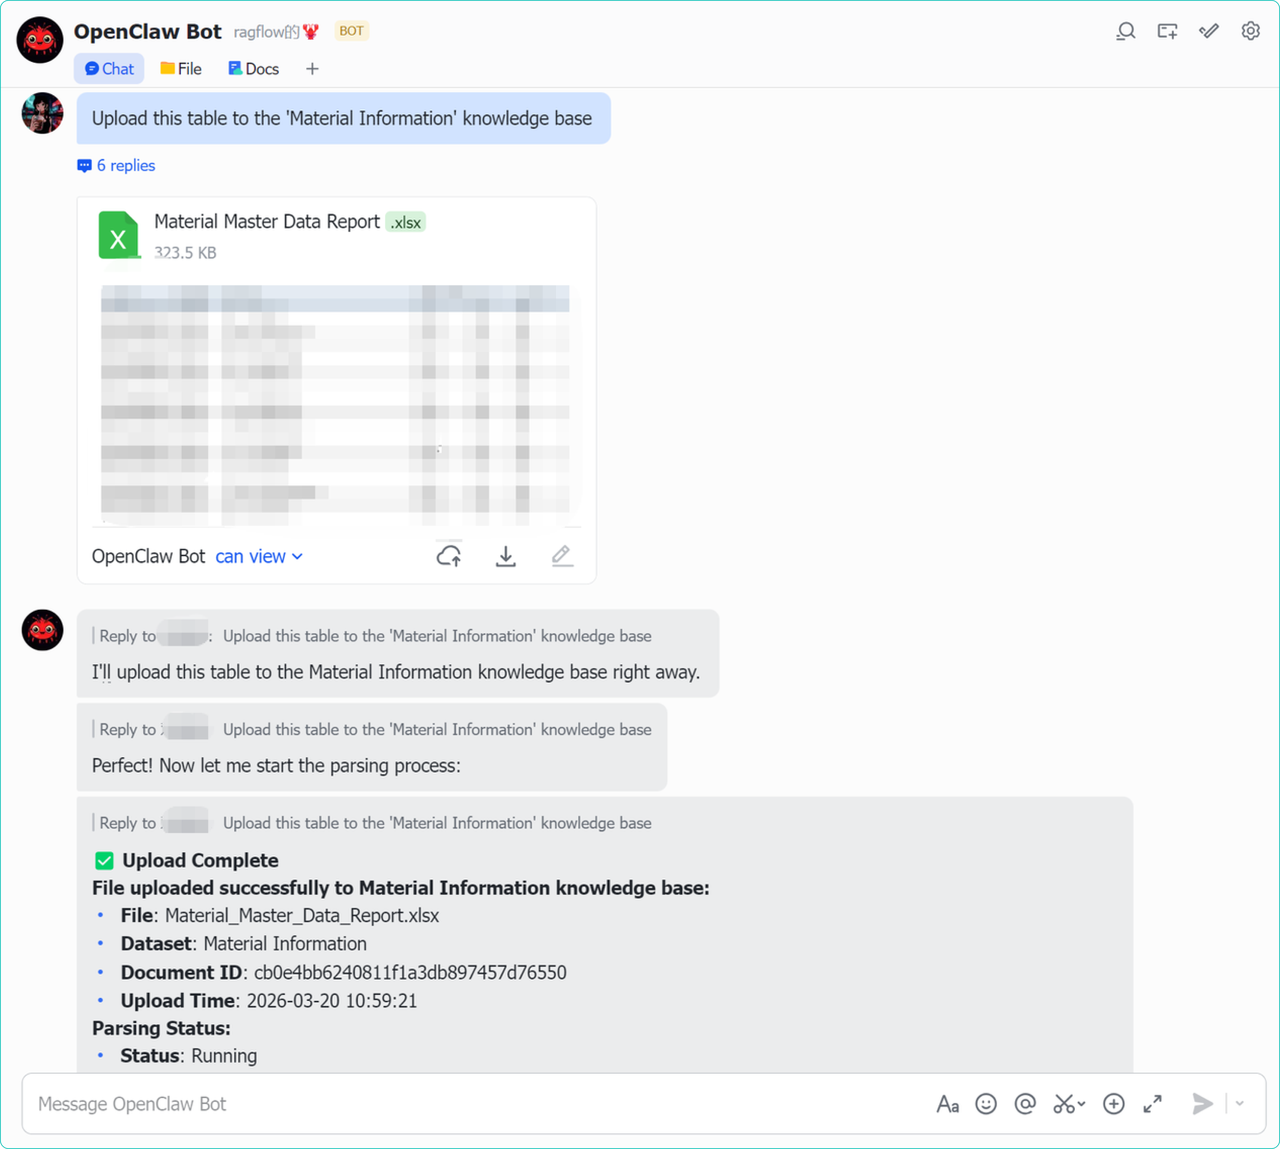Open the send options dropdown arrow
Viewport: 1280px width, 1149px height.
click(x=1240, y=1104)
